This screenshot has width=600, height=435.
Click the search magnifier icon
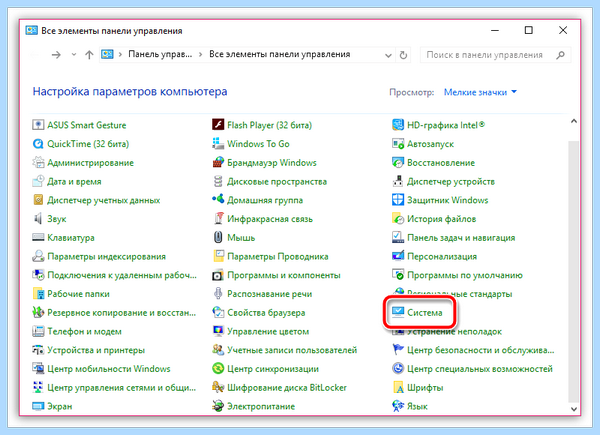click(561, 55)
